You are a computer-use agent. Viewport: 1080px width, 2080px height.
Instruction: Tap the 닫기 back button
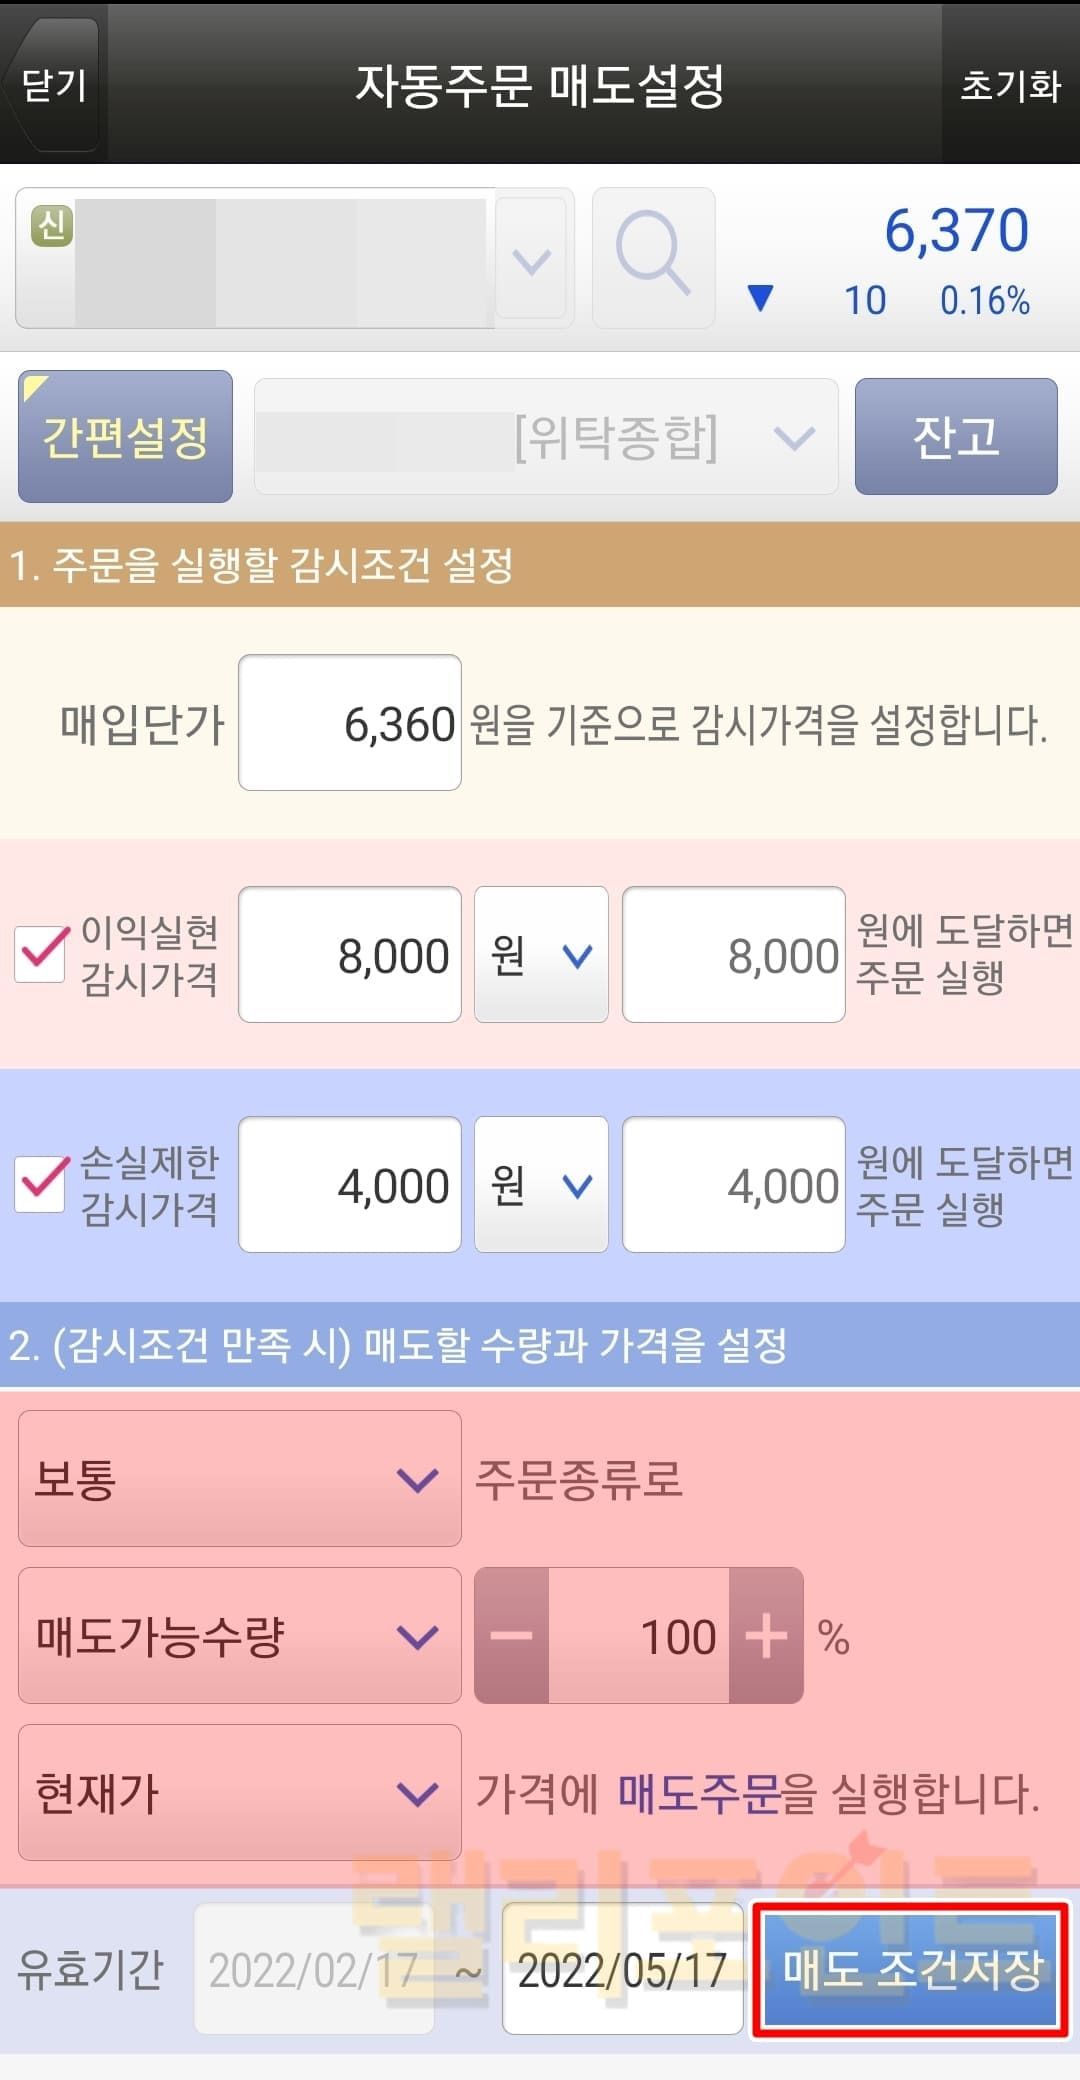pyautogui.click(x=54, y=84)
